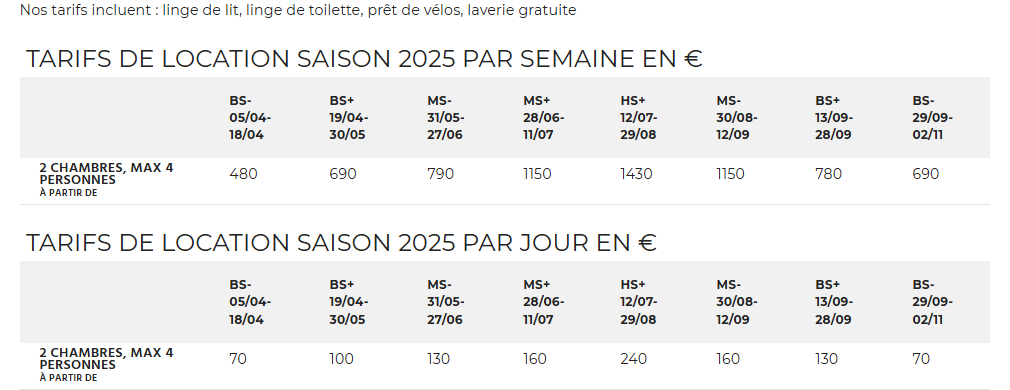Click weekly HS+ 12/07-29/08 column header

coord(639,118)
